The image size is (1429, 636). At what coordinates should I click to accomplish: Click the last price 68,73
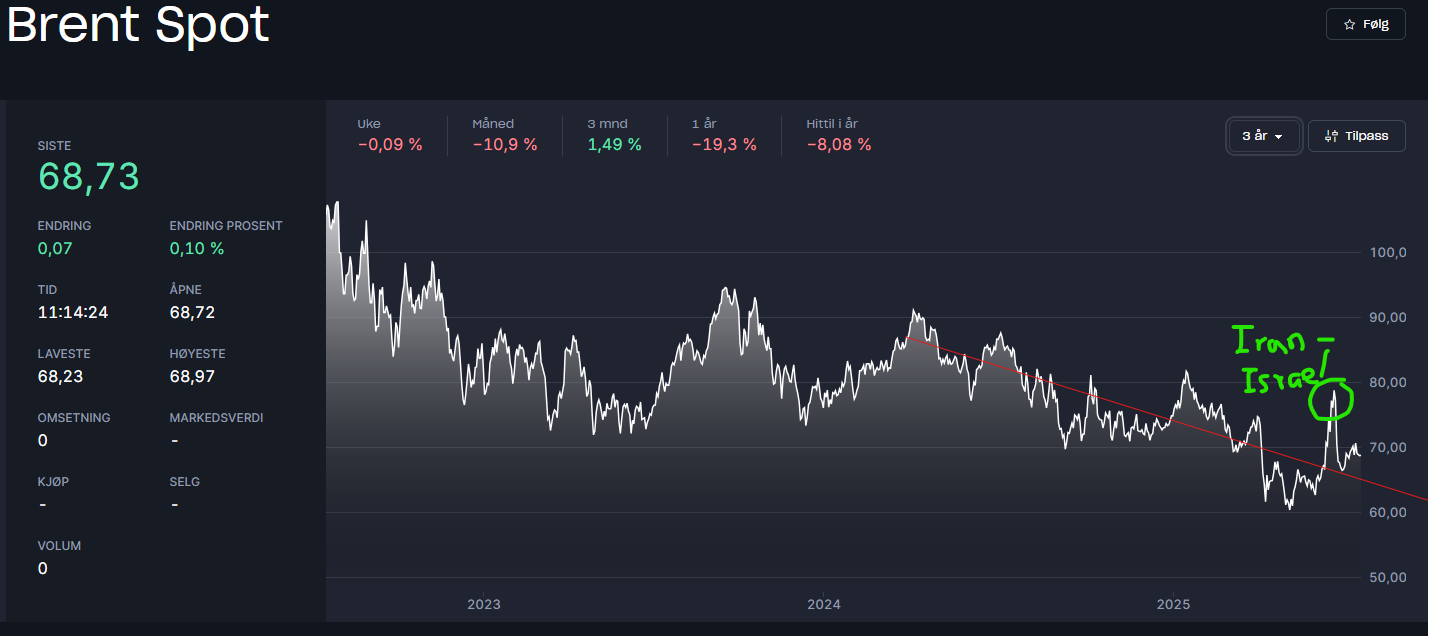click(x=89, y=176)
